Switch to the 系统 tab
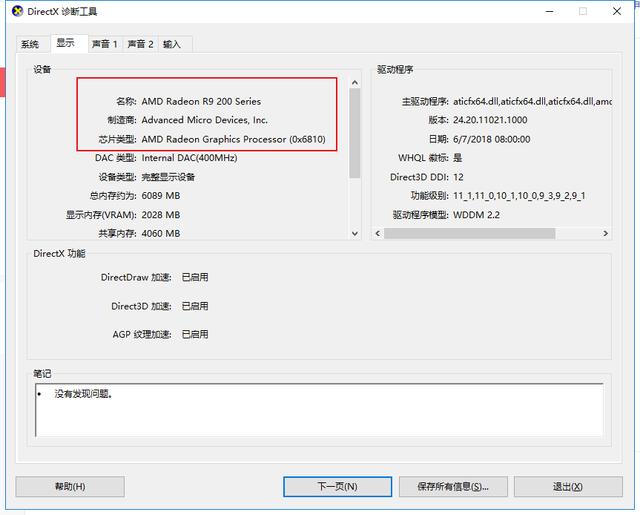 (30, 44)
